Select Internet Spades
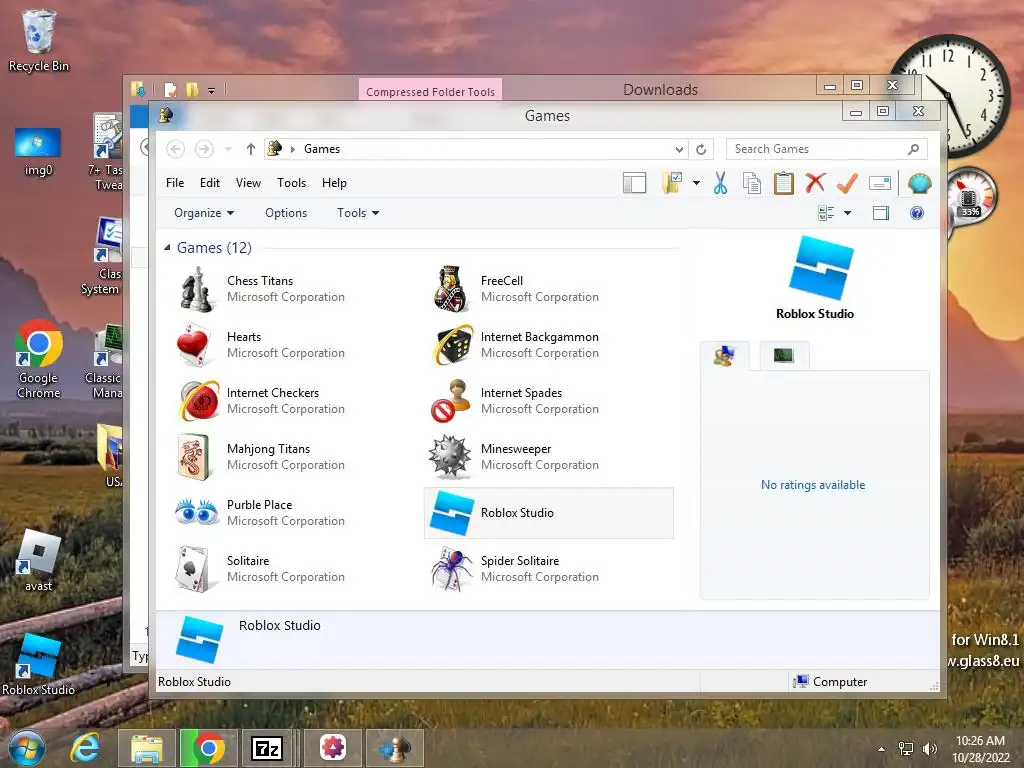The height and width of the screenshot is (768, 1024). pos(549,401)
